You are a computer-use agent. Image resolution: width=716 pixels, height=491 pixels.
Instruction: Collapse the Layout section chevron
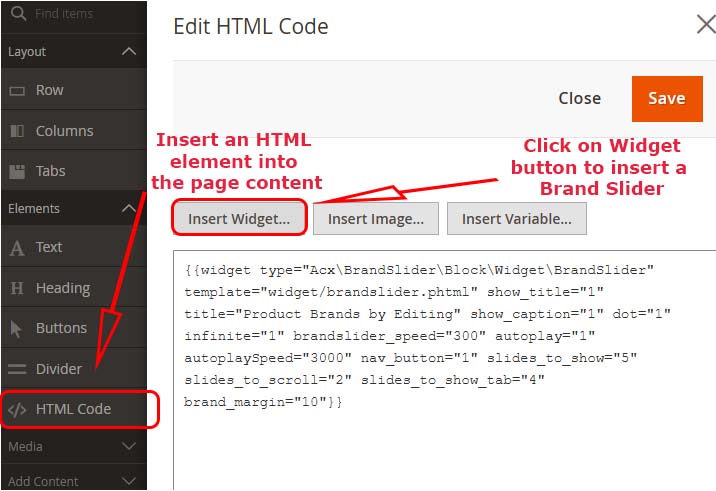(x=129, y=51)
